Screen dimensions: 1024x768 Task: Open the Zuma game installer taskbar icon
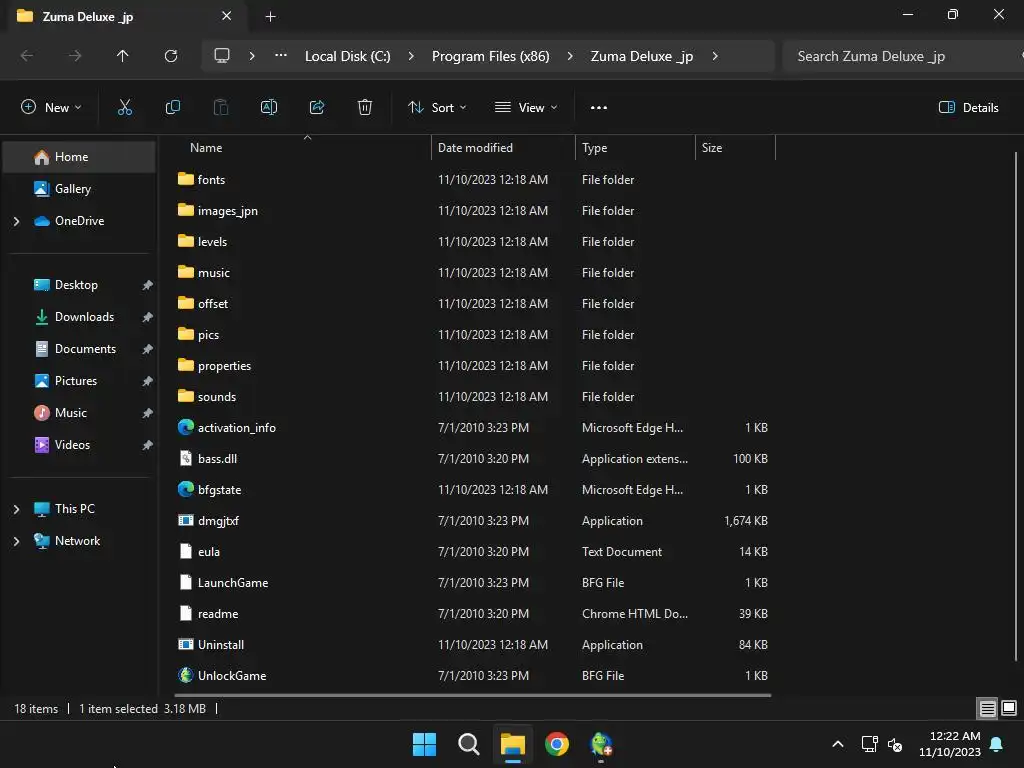coord(601,744)
